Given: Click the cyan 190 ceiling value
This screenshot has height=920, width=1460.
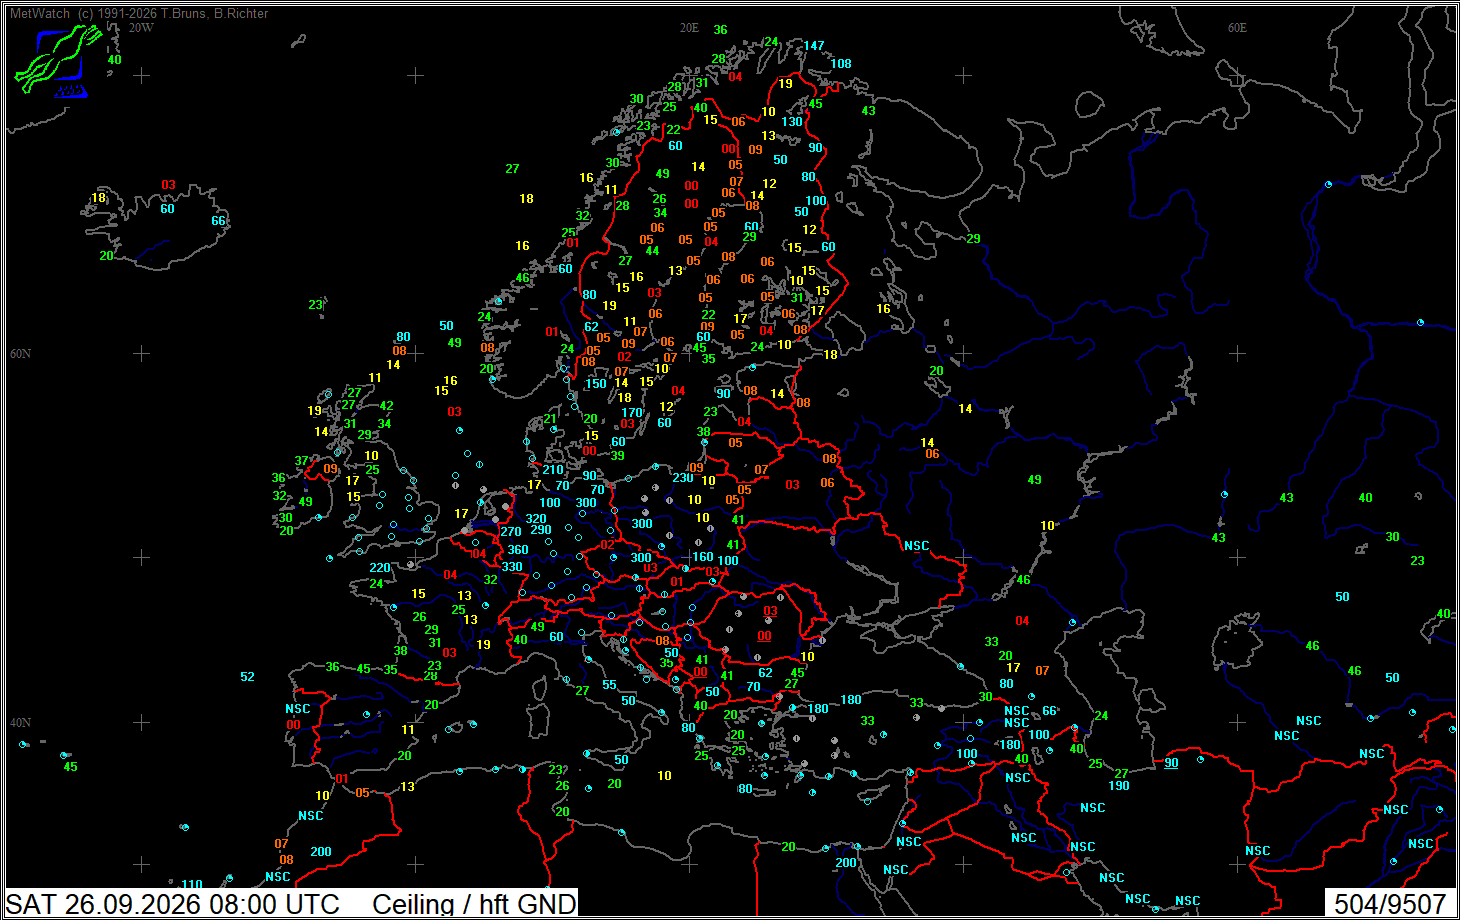Looking at the screenshot, I should tap(1119, 786).
